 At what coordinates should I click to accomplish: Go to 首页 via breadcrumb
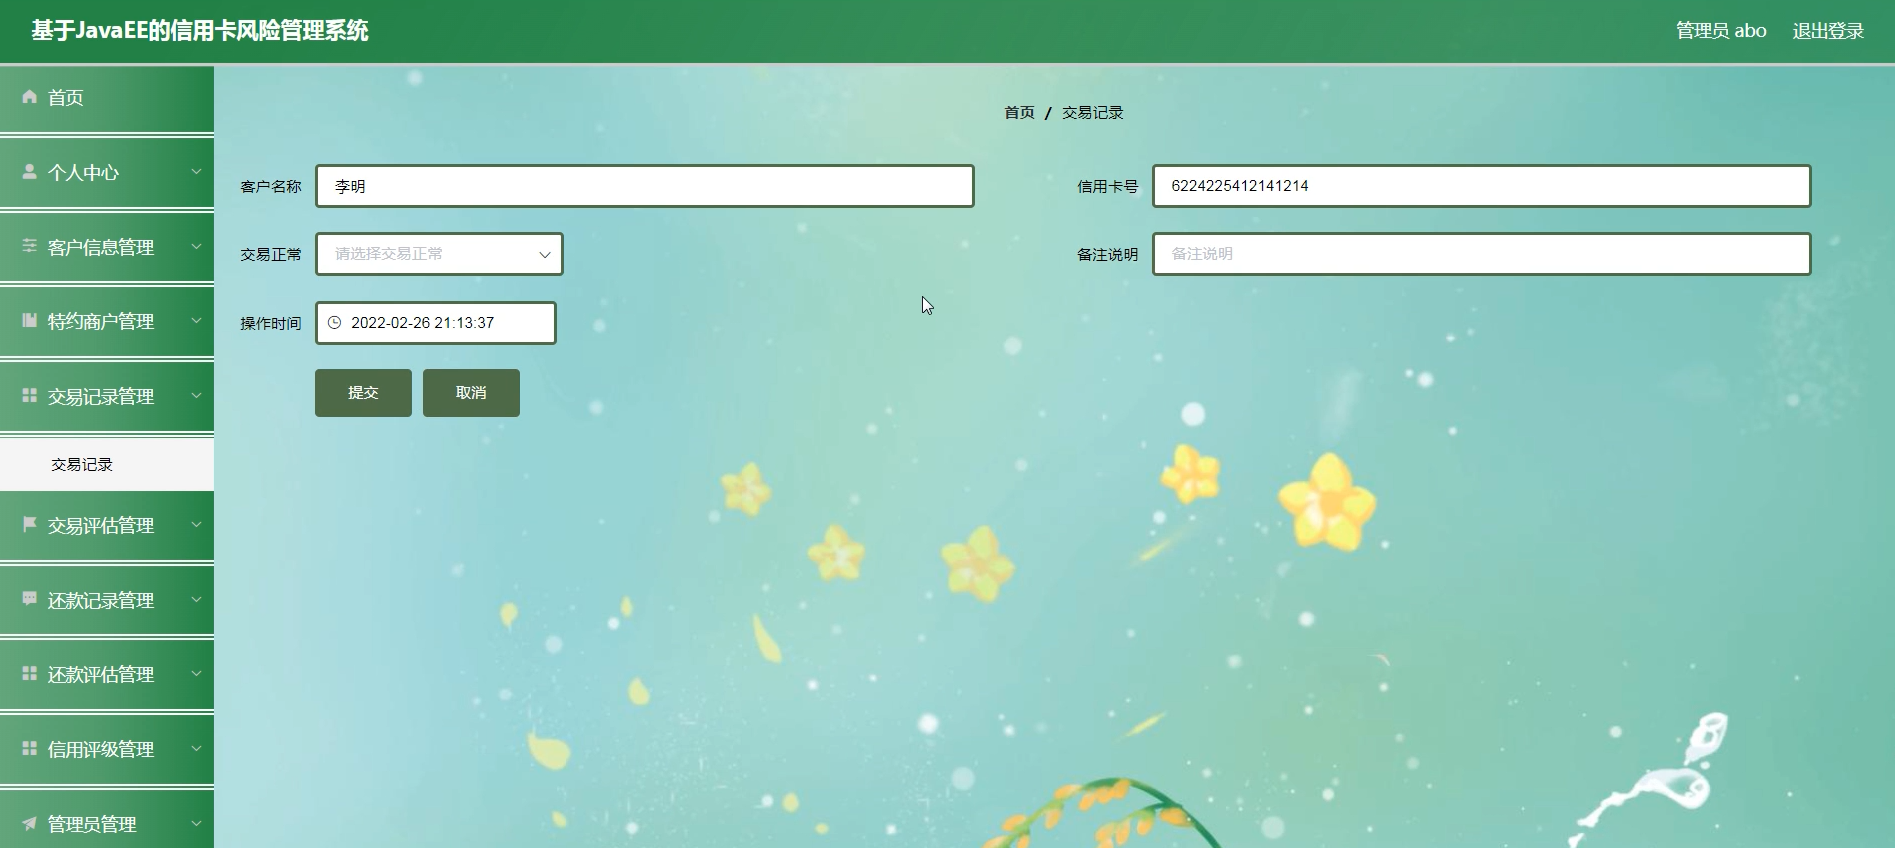(1019, 113)
